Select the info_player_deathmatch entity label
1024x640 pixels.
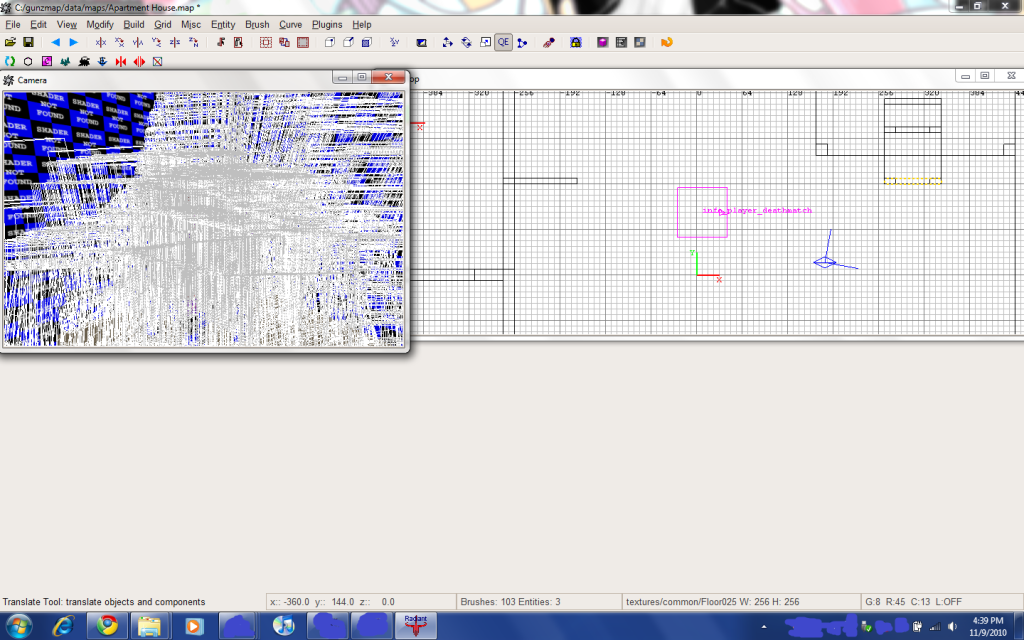[757, 211]
